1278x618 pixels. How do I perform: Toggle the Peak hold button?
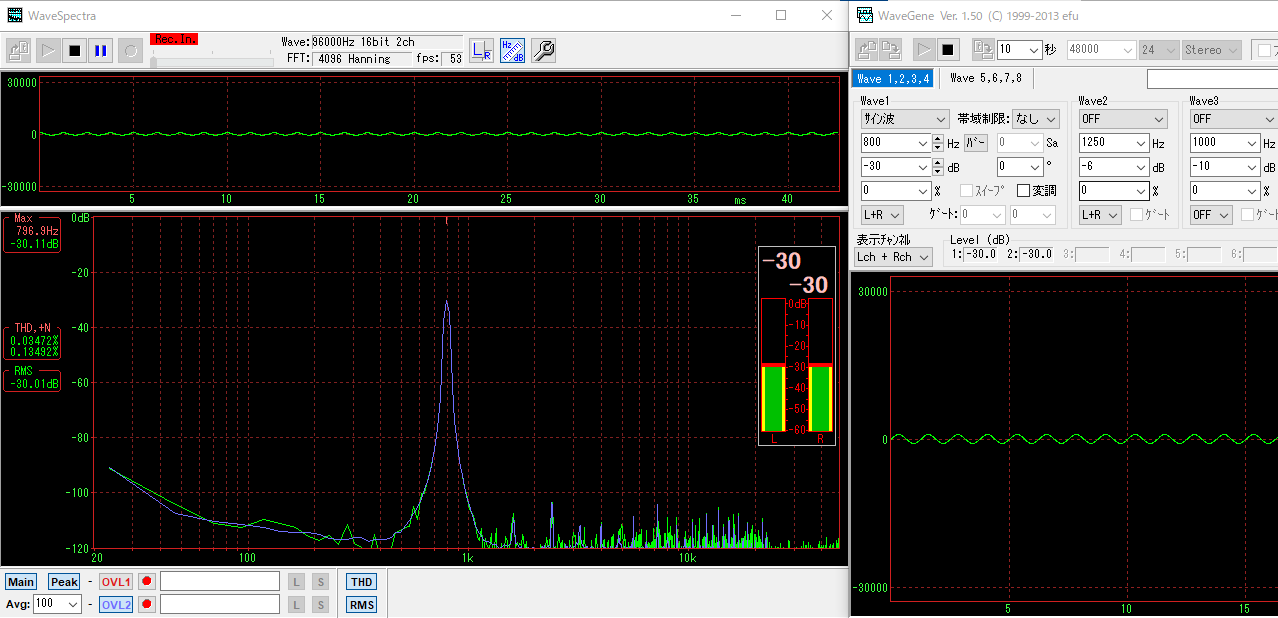[x=64, y=582]
